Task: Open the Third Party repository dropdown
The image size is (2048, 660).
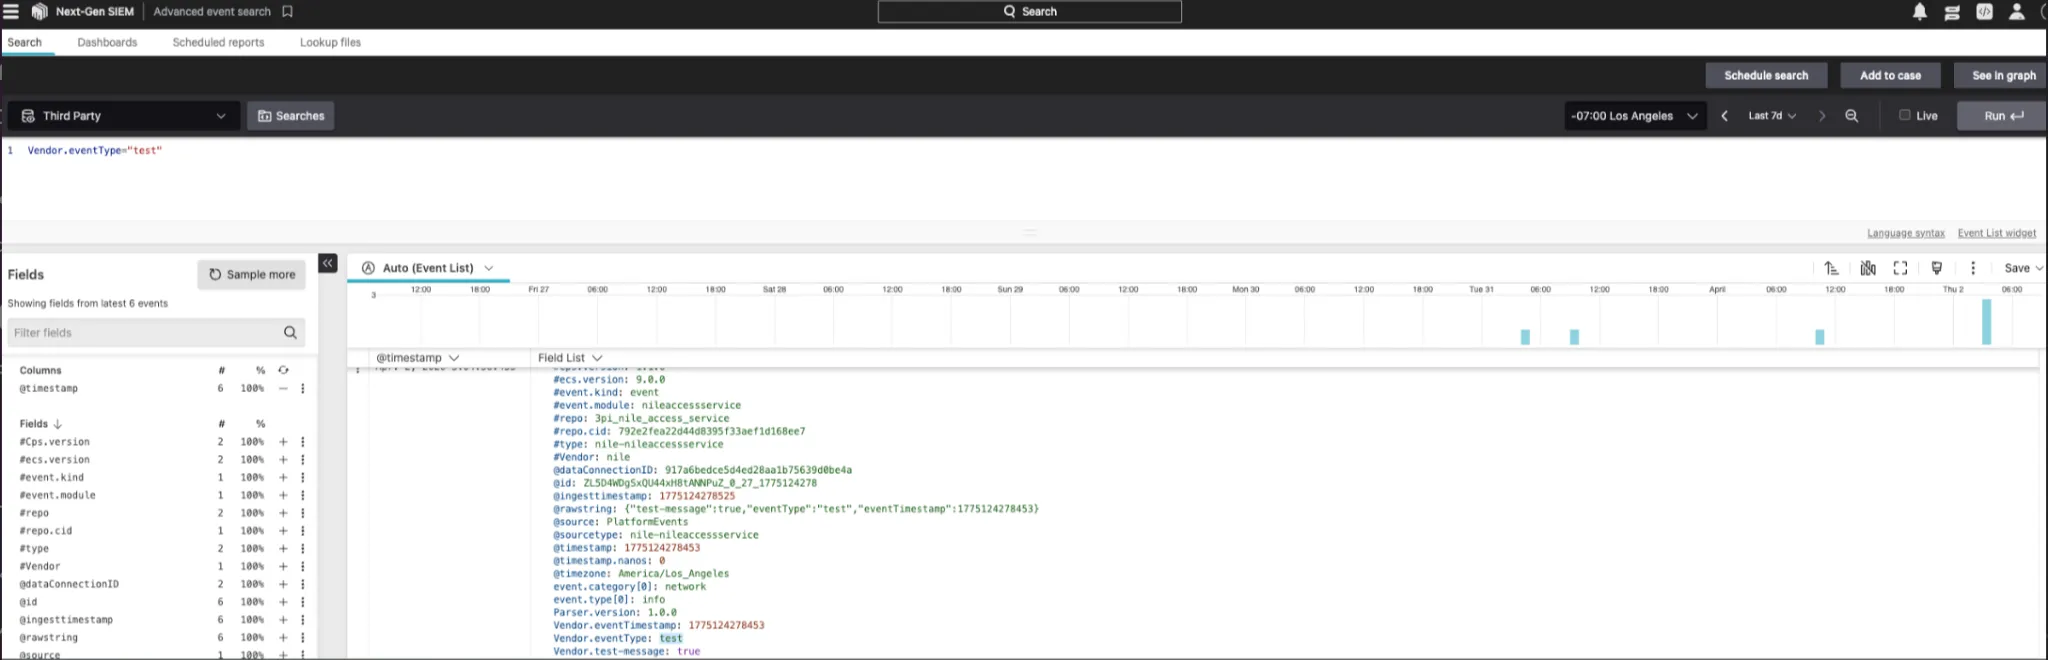Action: pyautogui.click(x=124, y=116)
